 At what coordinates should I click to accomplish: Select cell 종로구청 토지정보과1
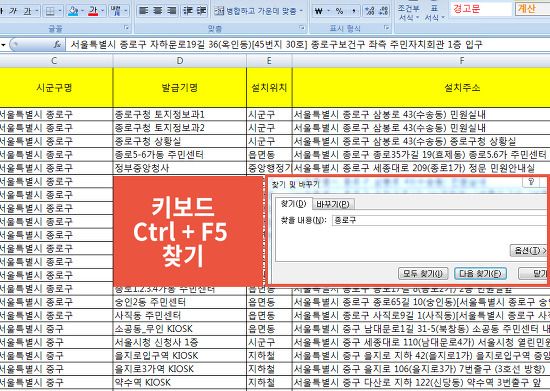click(180, 114)
